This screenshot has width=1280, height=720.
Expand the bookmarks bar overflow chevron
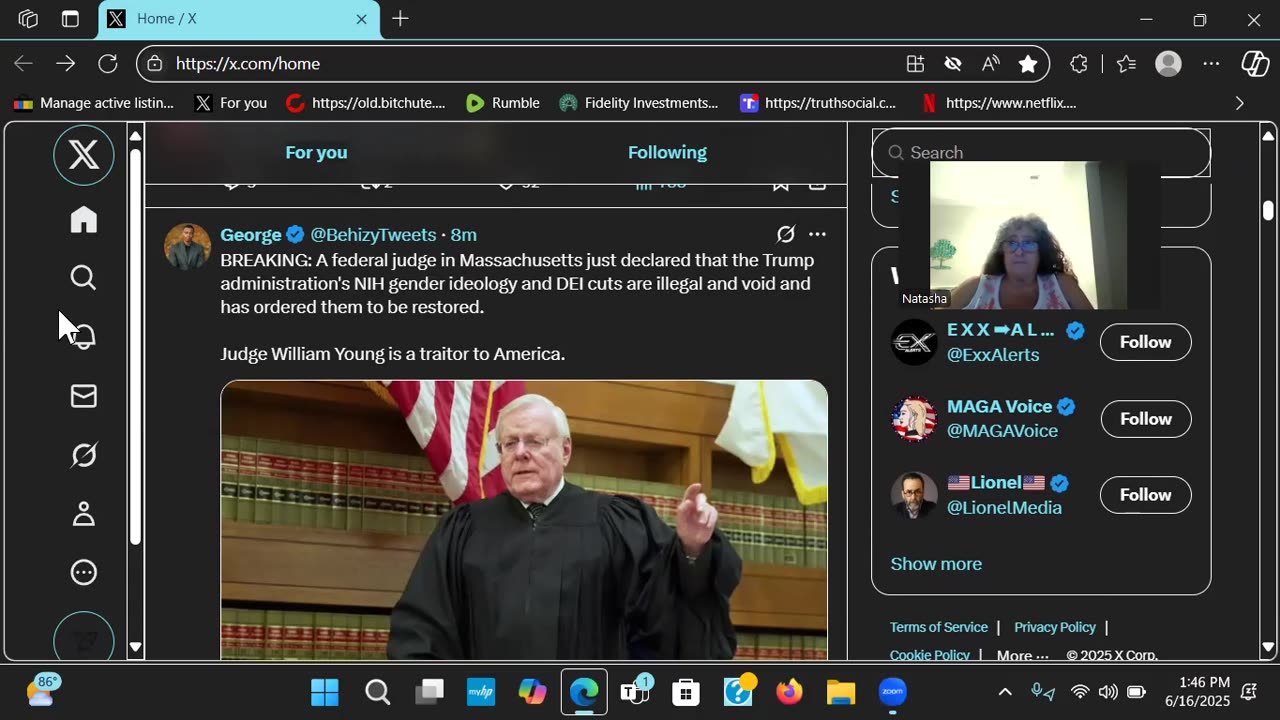1240,103
